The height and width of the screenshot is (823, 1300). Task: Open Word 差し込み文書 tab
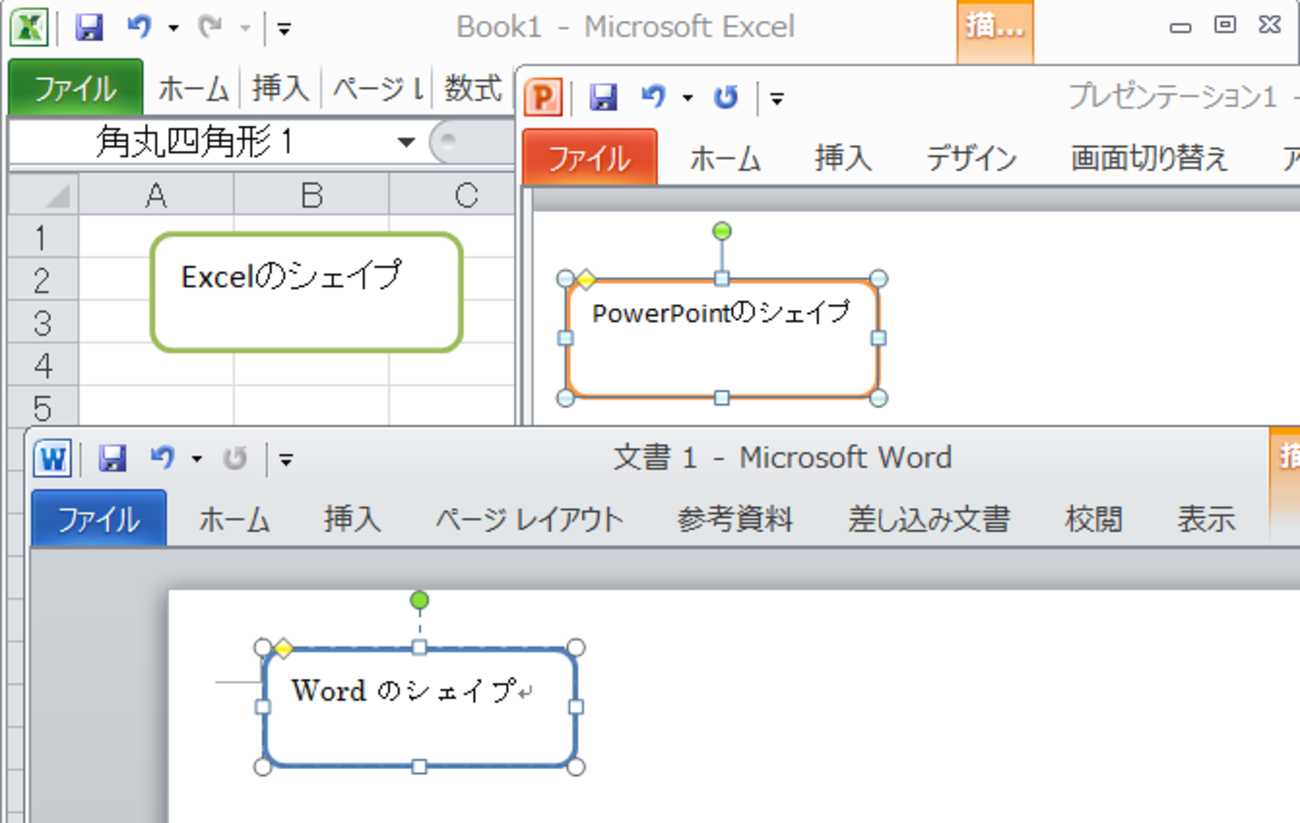[x=929, y=519]
